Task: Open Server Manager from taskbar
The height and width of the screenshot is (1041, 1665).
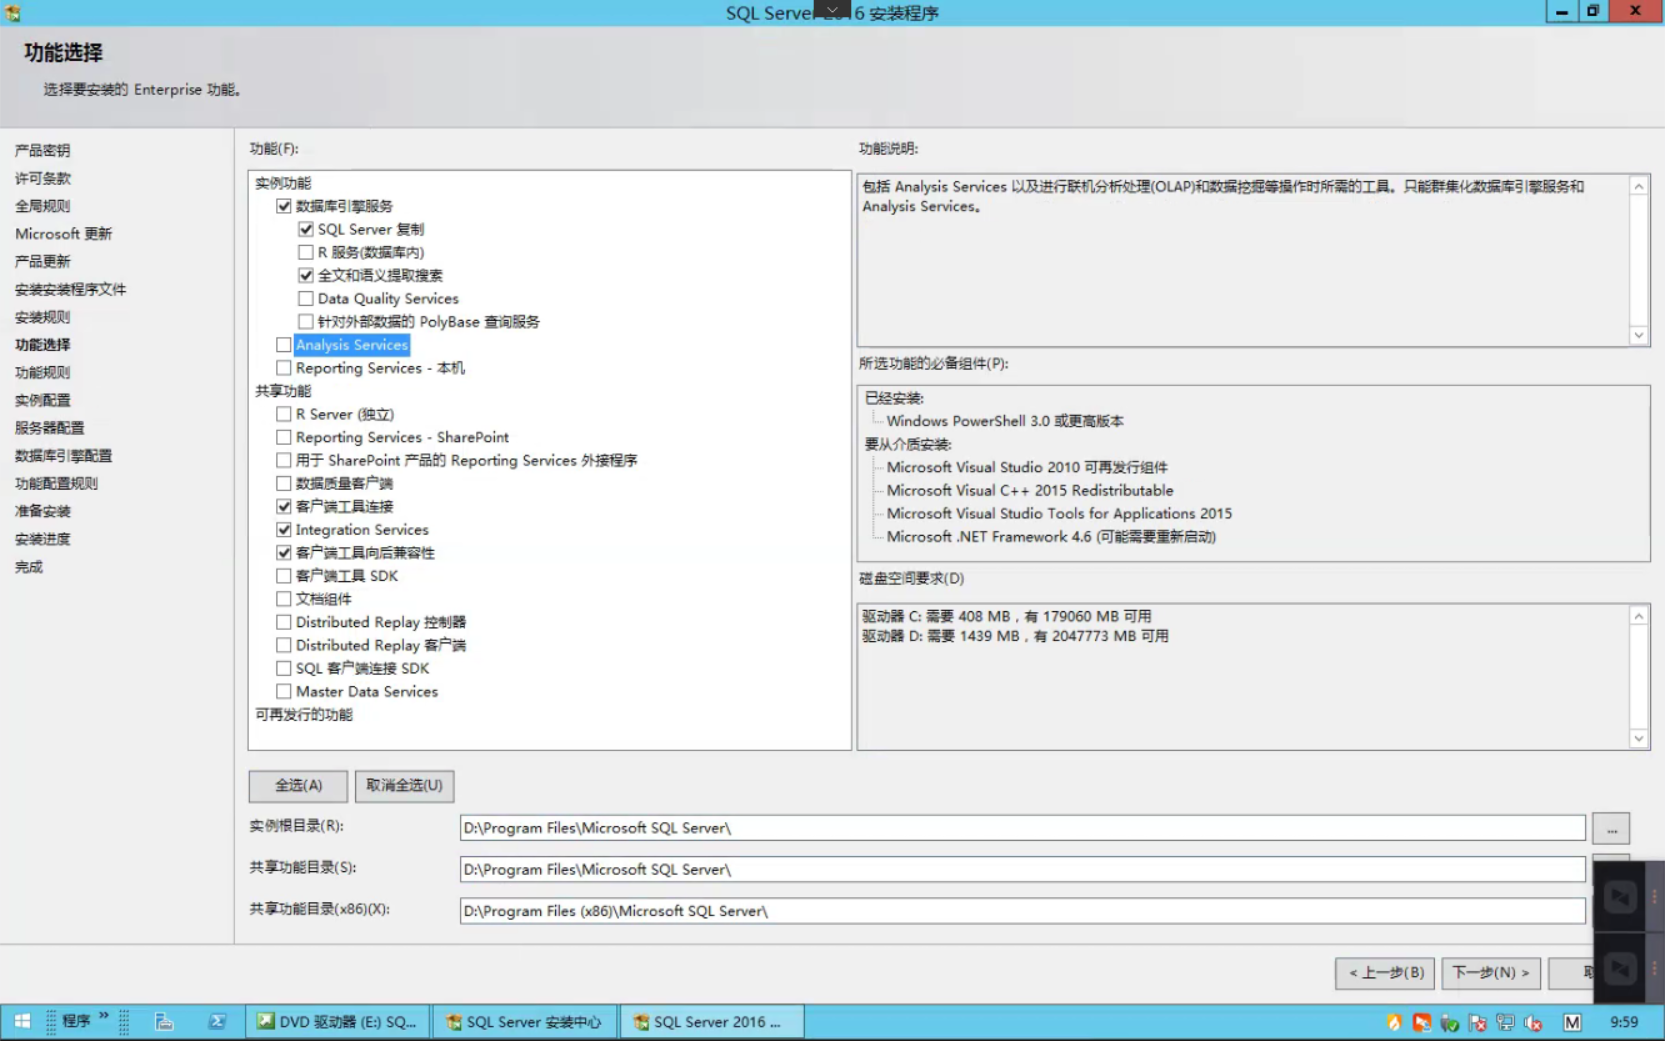Action: tap(164, 1021)
